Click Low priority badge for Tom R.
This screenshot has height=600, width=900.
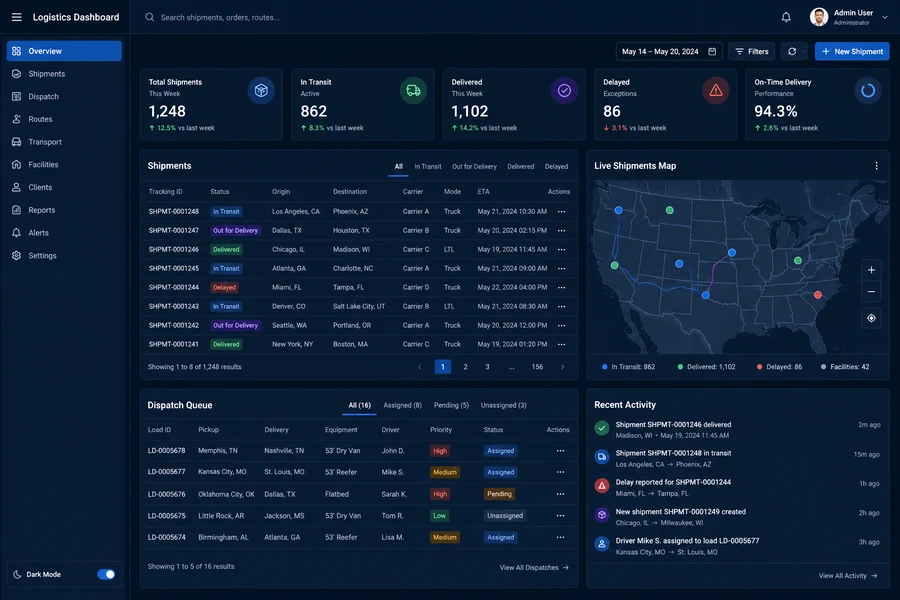point(440,516)
